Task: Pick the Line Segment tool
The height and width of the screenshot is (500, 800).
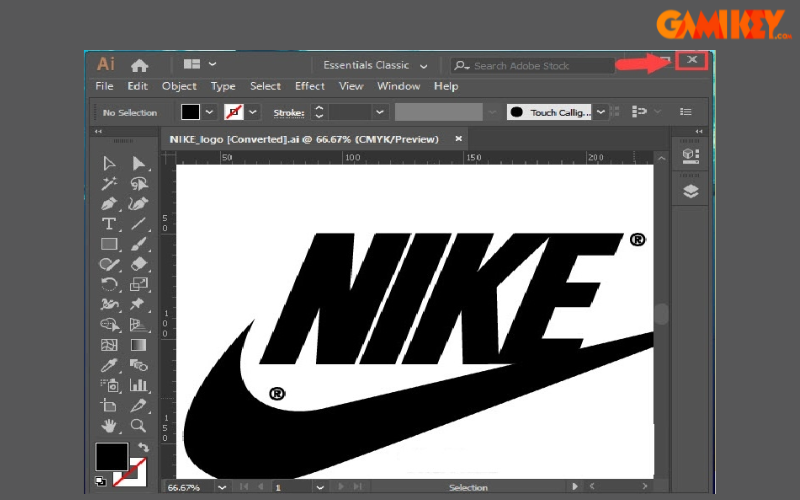Action: coord(138,224)
